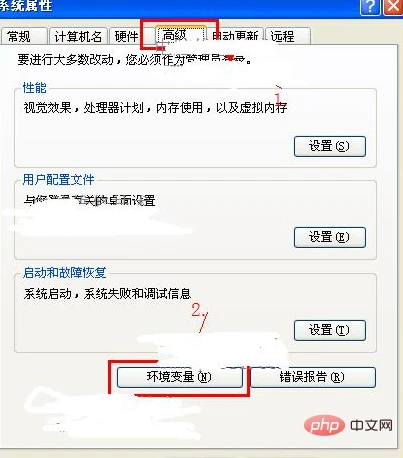Image resolution: width=403 pixels, height=458 pixels.
Task: Click the php logo watermark
Action: (x=324, y=425)
